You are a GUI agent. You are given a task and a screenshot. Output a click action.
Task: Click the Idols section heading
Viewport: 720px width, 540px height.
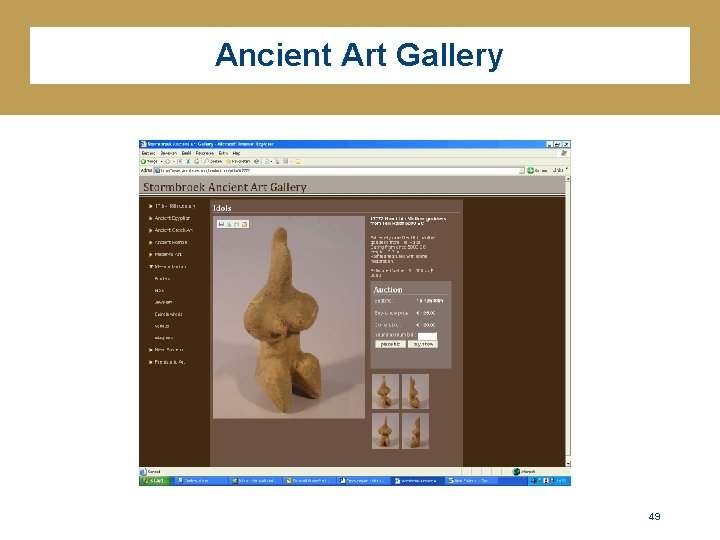click(222, 208)
